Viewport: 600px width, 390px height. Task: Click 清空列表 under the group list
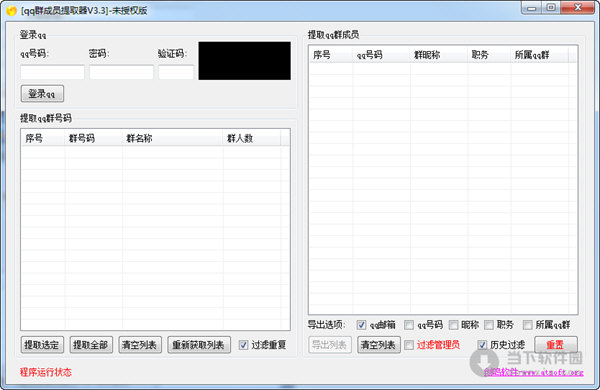click(x=140, y=345)
